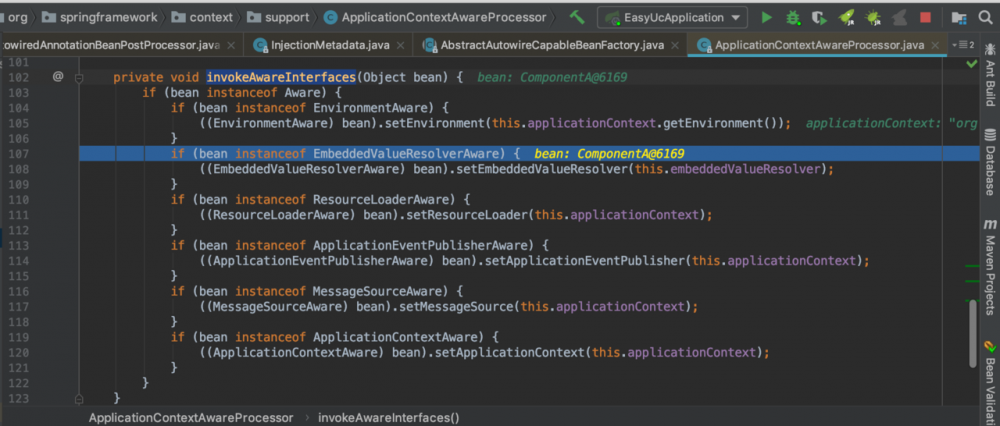Close the InjectionMetadata.java tab
The width and height of the screenshot is (1000, 426).
398,45
